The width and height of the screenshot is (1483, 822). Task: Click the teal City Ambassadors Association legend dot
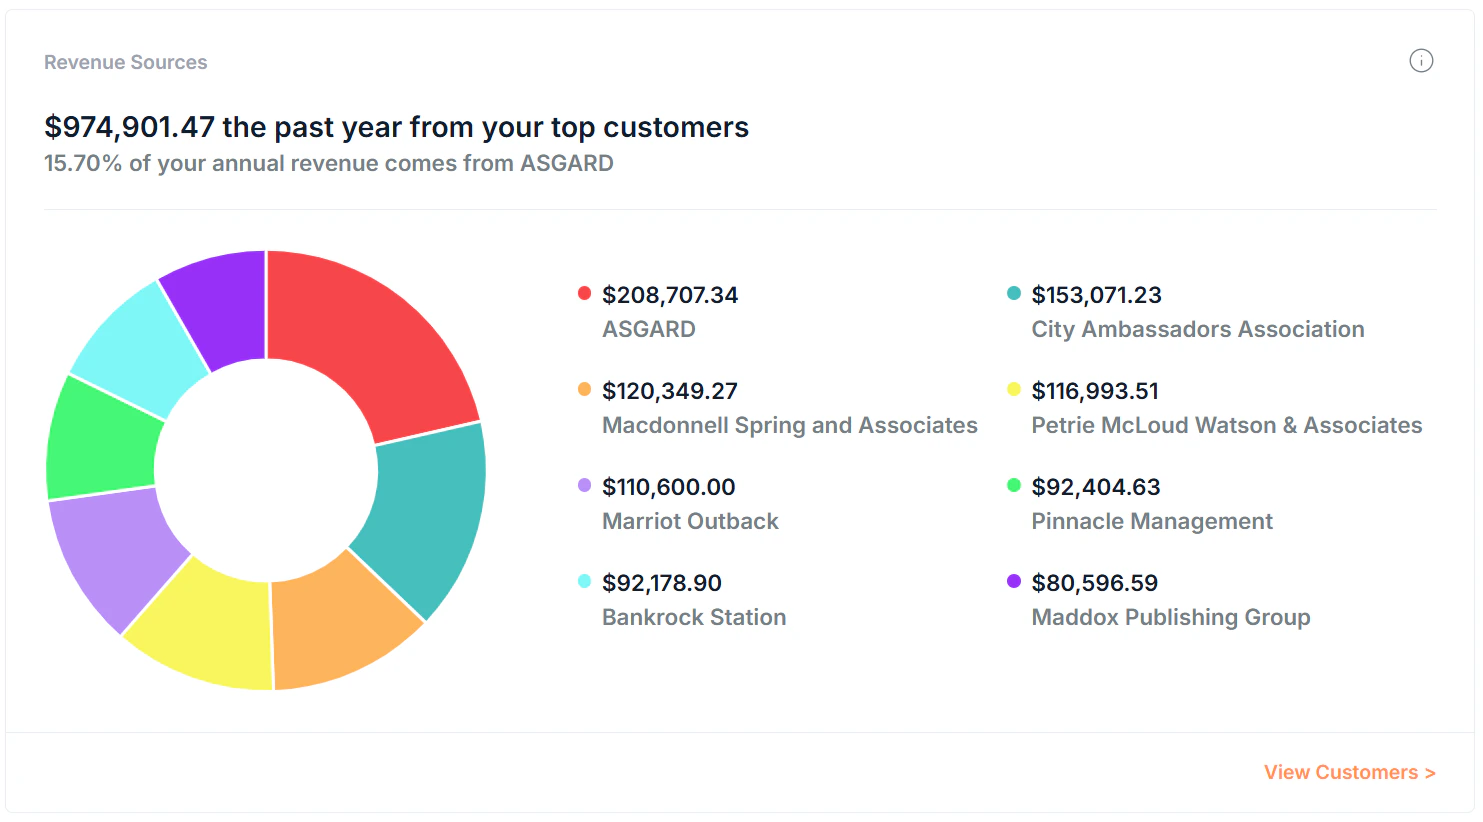pyautogui.click(x=1013, y=293)
